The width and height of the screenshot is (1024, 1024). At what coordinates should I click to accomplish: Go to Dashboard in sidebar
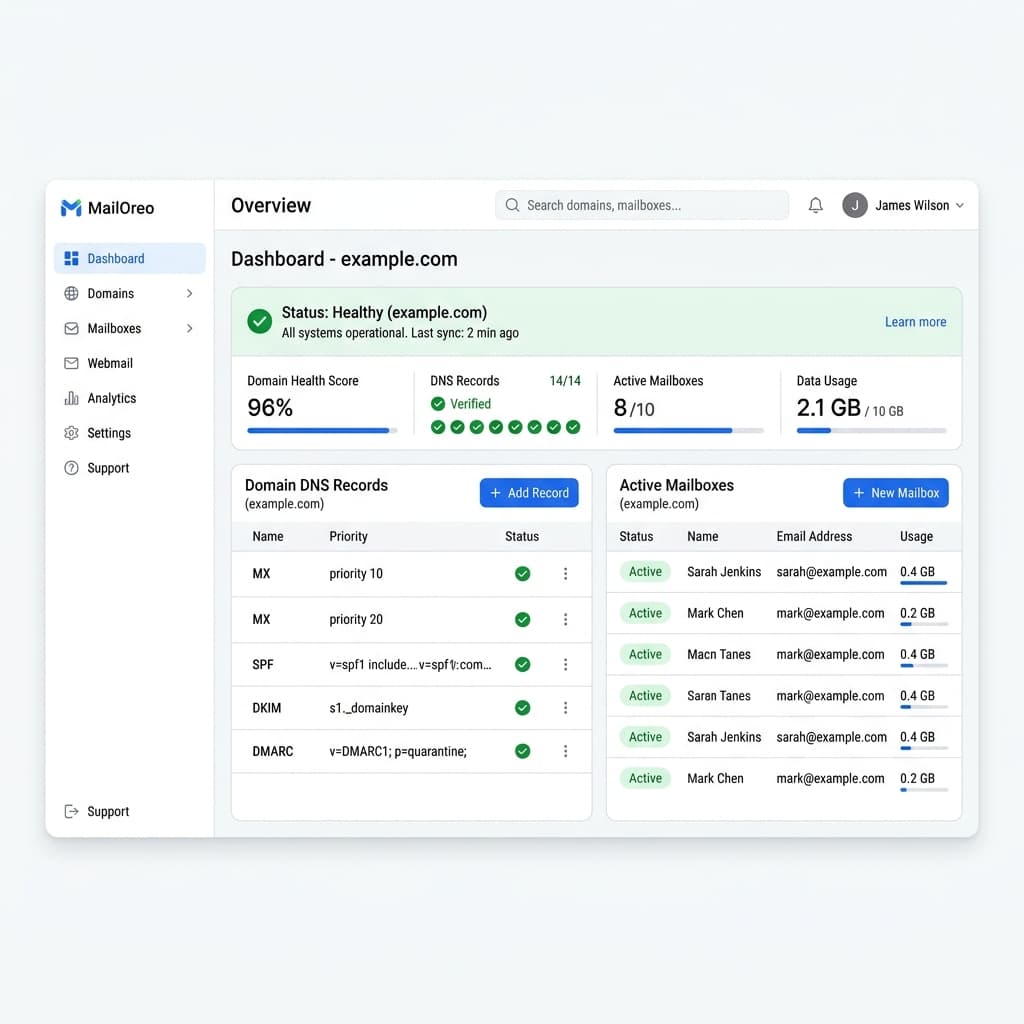coord(129,259)
